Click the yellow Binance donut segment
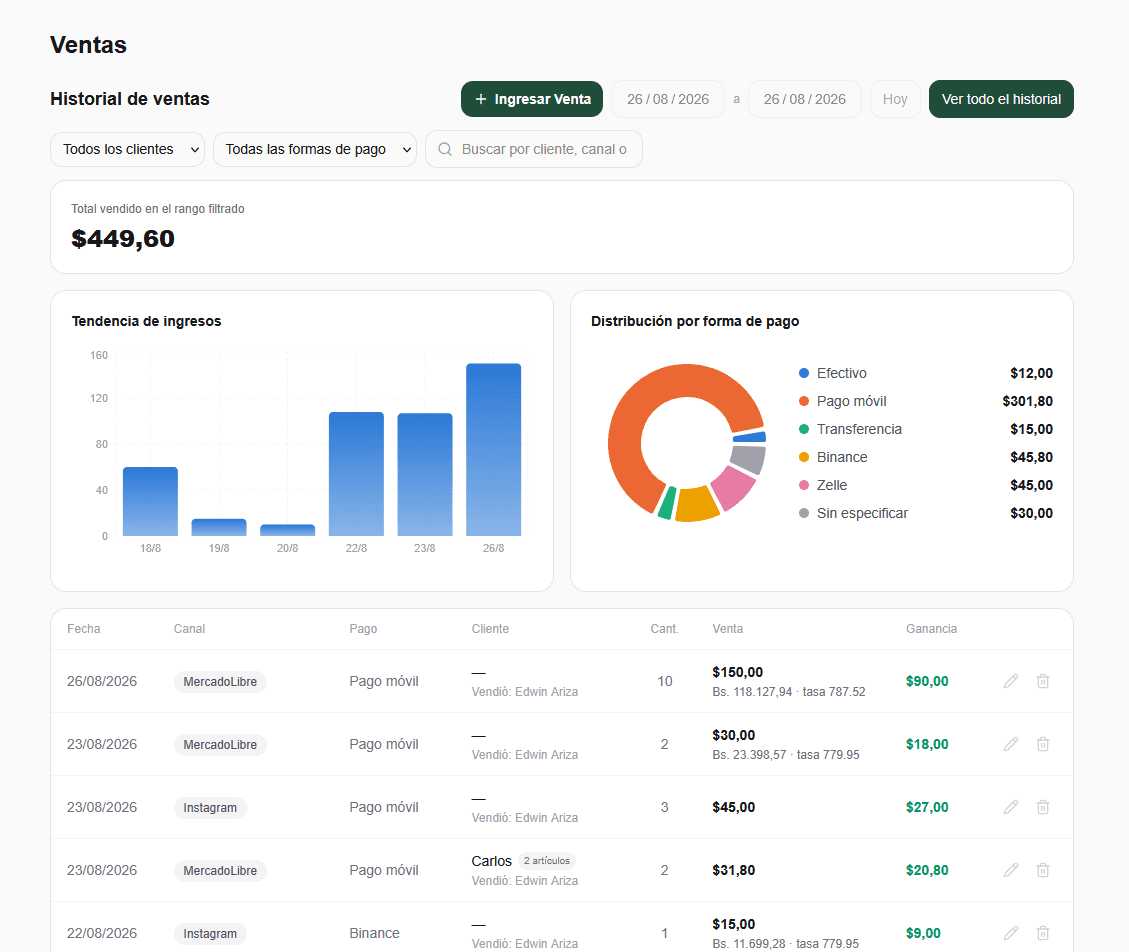Image resolution: width=1129 pixels, height=952 pixels. 696,504
